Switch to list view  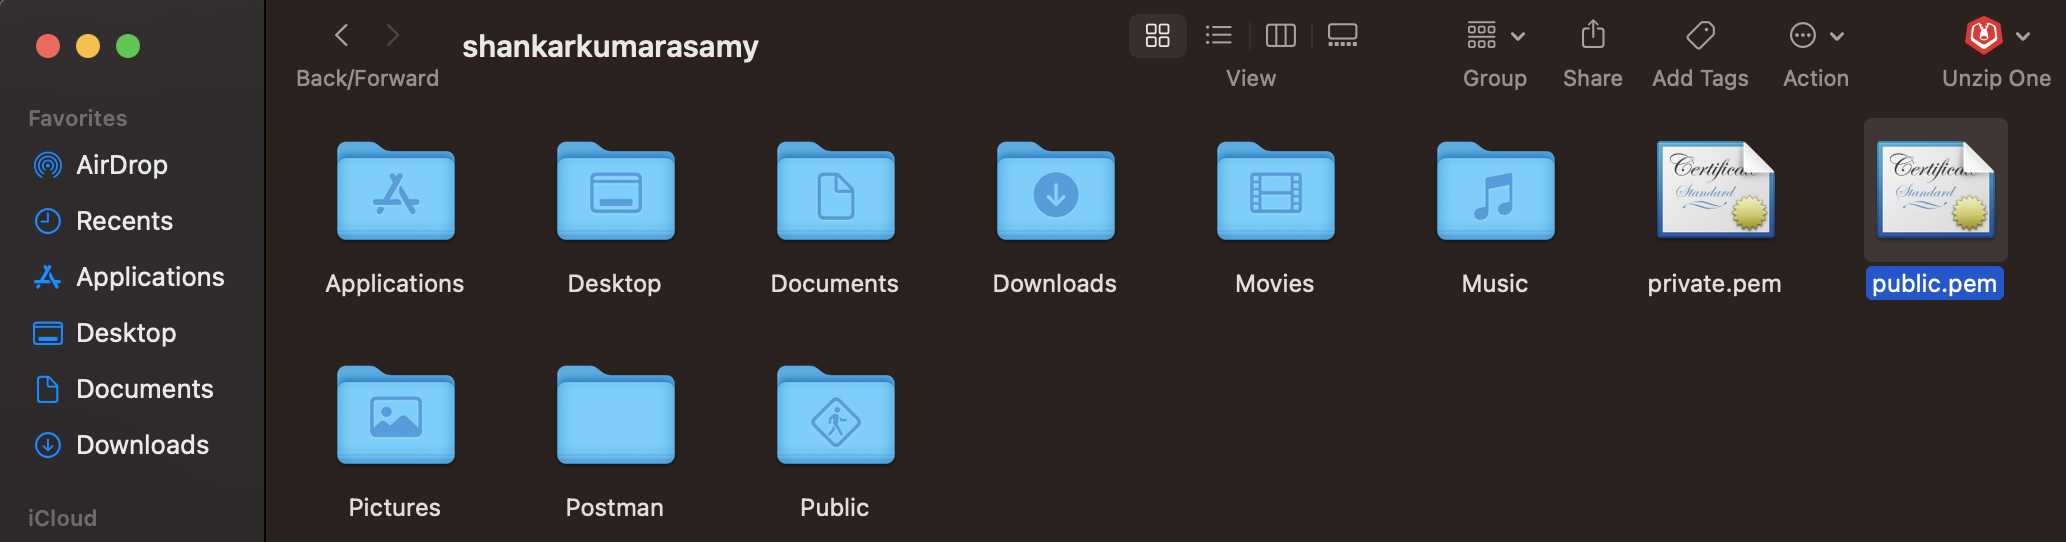coord(1218,36)
